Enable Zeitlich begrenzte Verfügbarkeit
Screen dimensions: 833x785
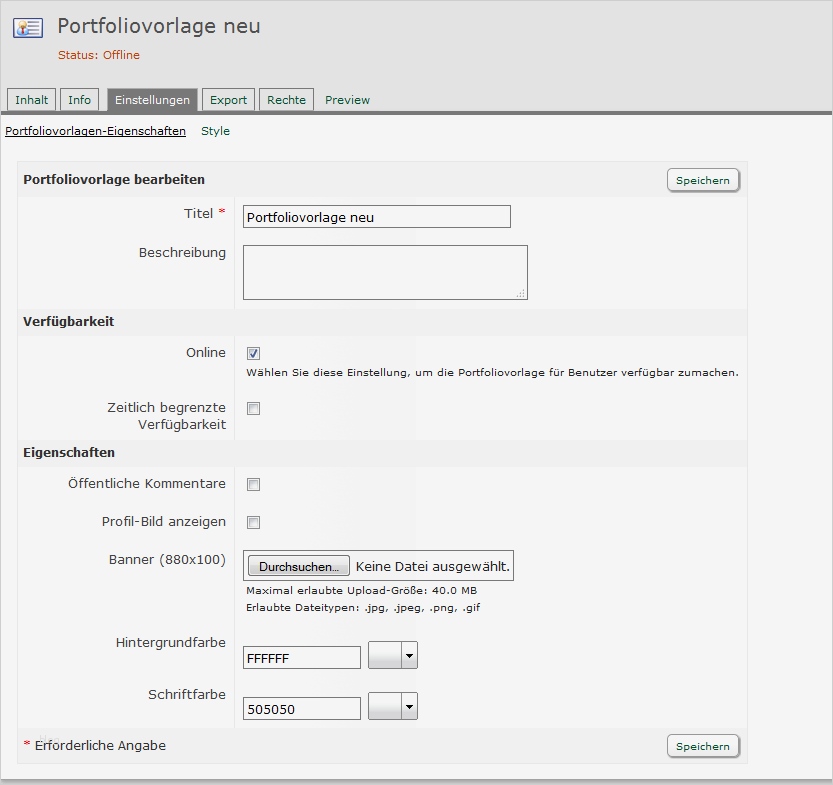[253, 408]
